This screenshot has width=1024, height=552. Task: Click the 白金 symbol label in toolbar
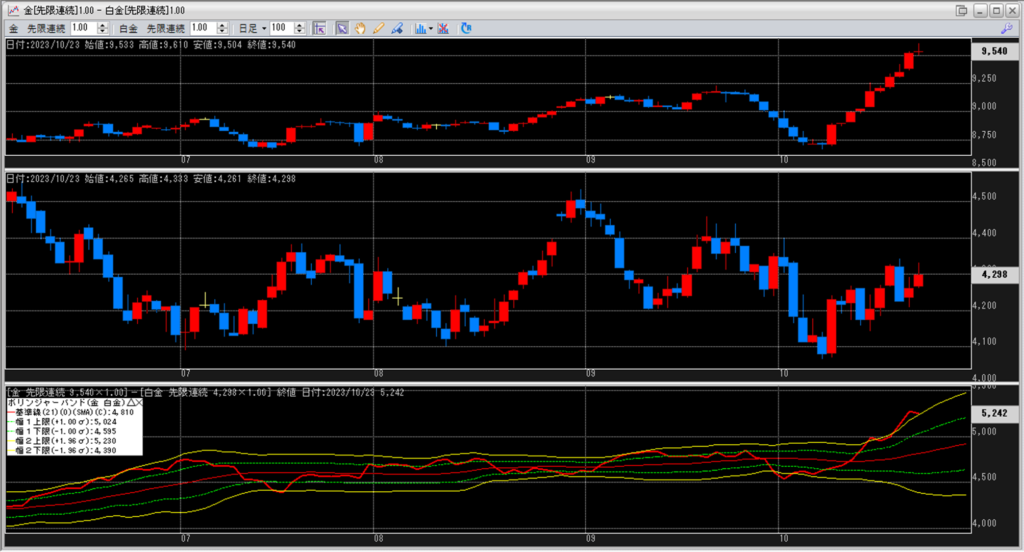coord(128,28)
